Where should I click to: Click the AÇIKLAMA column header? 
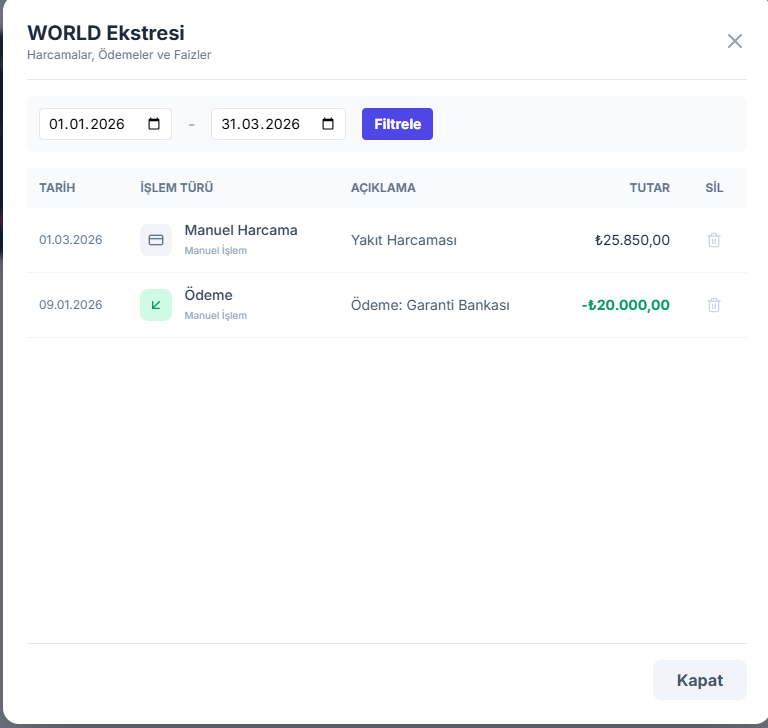point(383,188)
